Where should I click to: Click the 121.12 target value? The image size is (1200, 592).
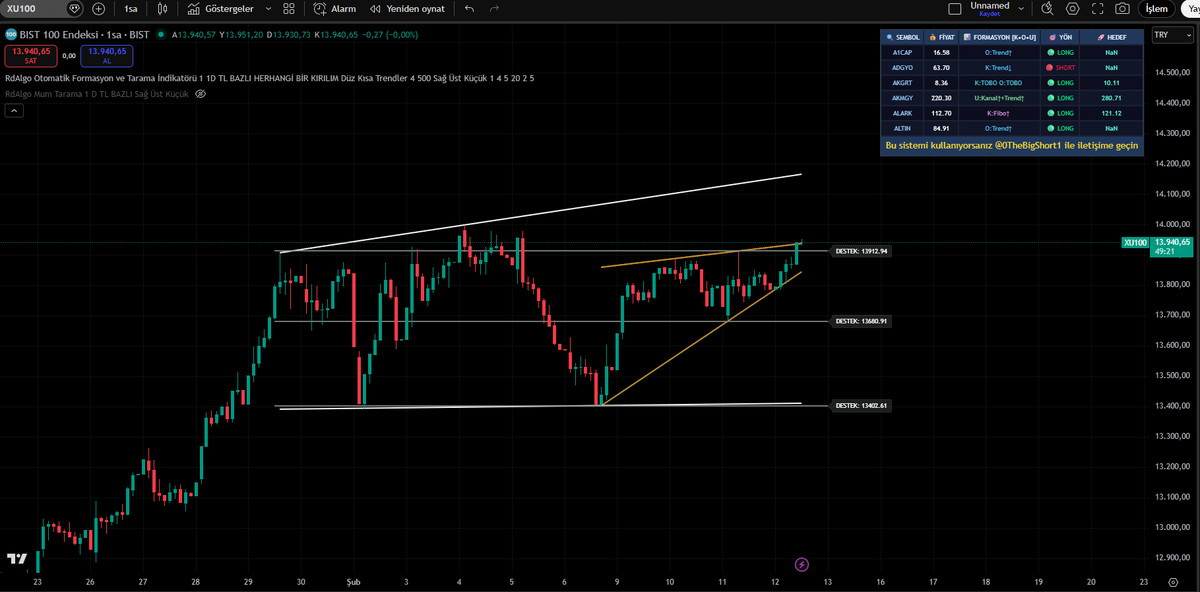1111,113
